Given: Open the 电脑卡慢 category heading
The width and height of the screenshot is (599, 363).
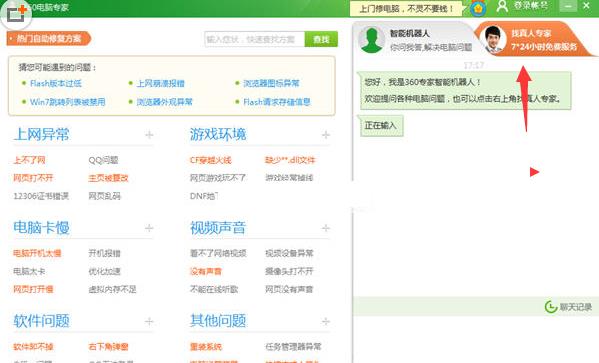Looking at the screenshot, I should click(41, 227).
